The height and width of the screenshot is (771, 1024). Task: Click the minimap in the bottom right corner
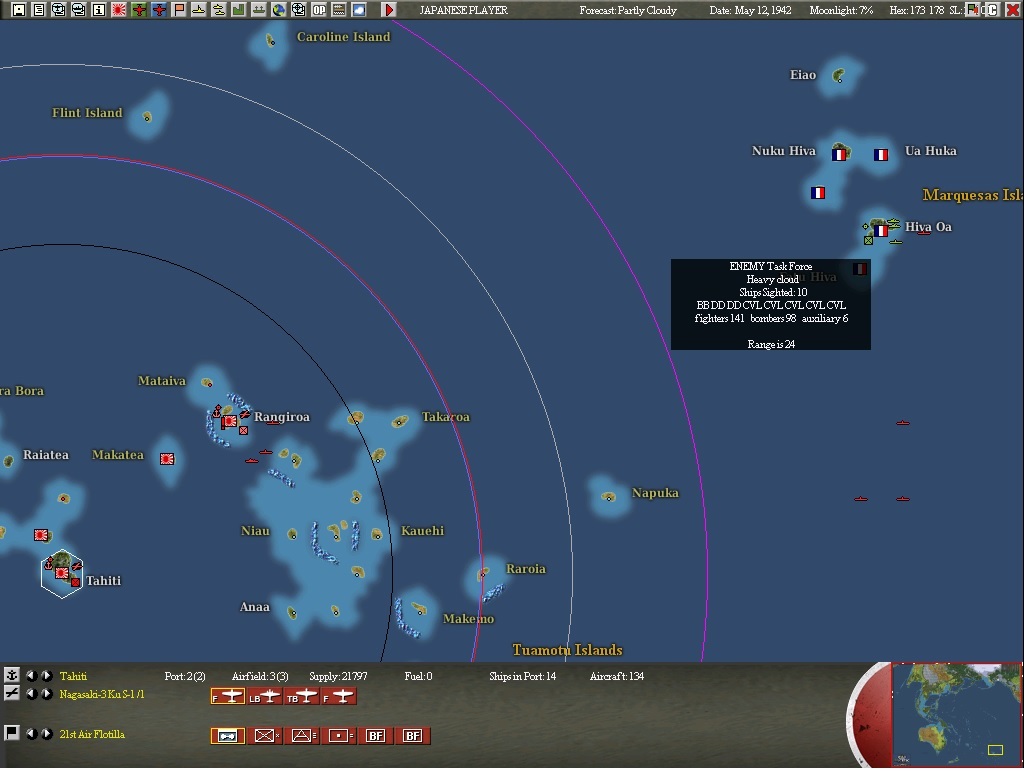[955, 715]
